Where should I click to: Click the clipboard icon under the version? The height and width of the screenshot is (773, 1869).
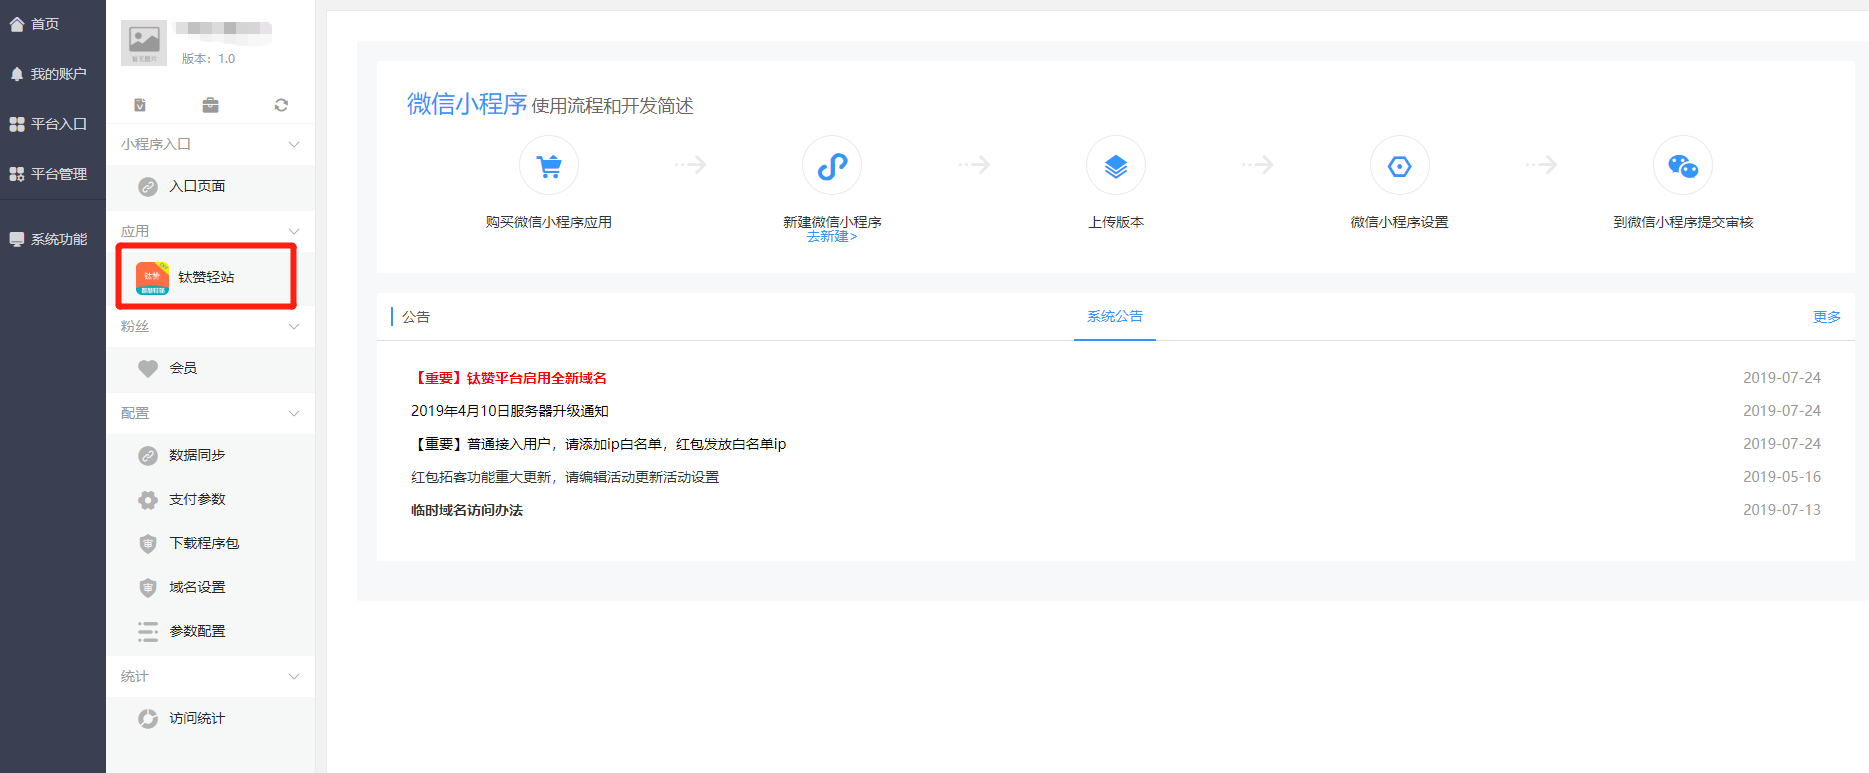point(140,105)
